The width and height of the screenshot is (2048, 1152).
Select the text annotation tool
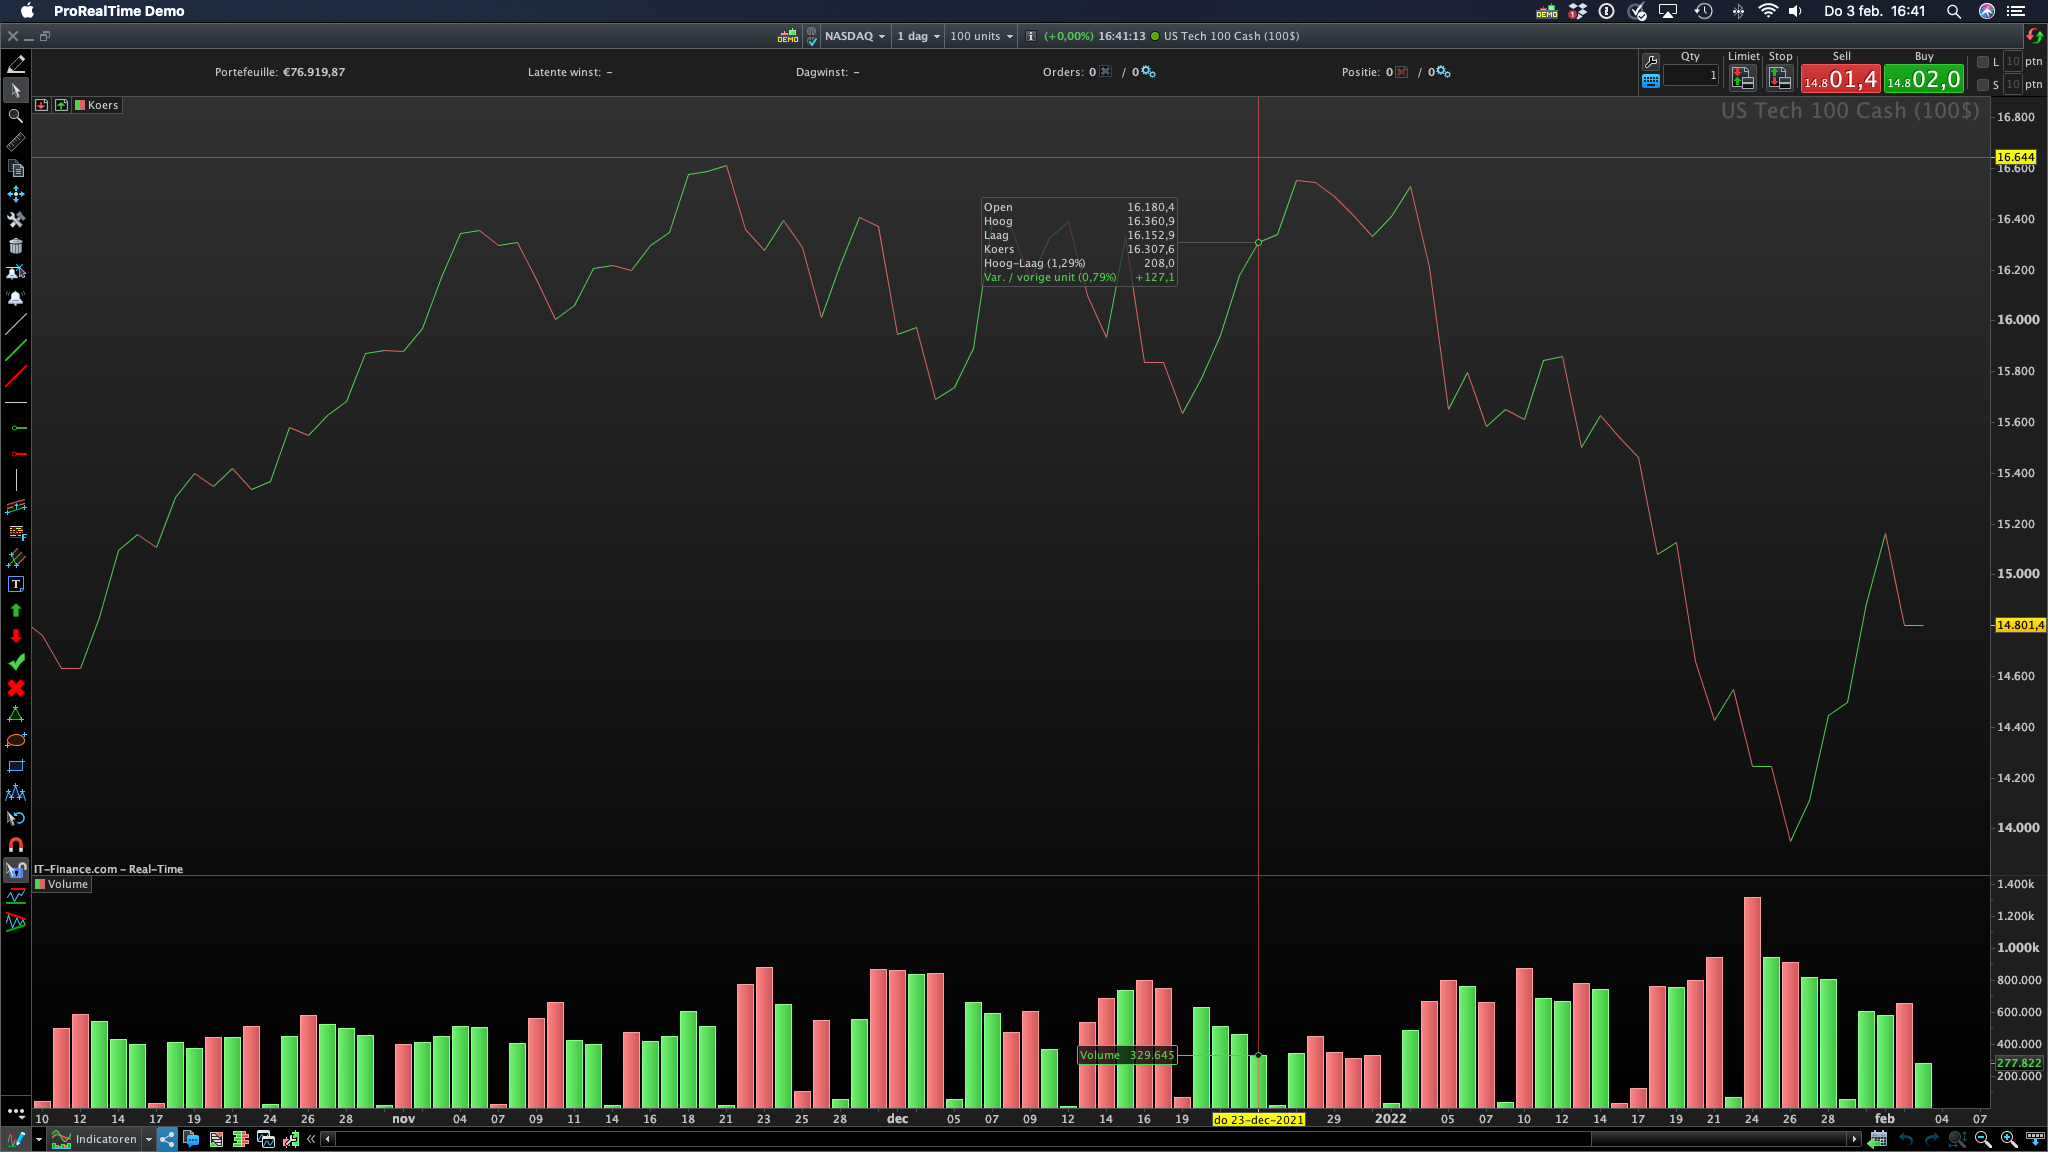tap(15, 584)
